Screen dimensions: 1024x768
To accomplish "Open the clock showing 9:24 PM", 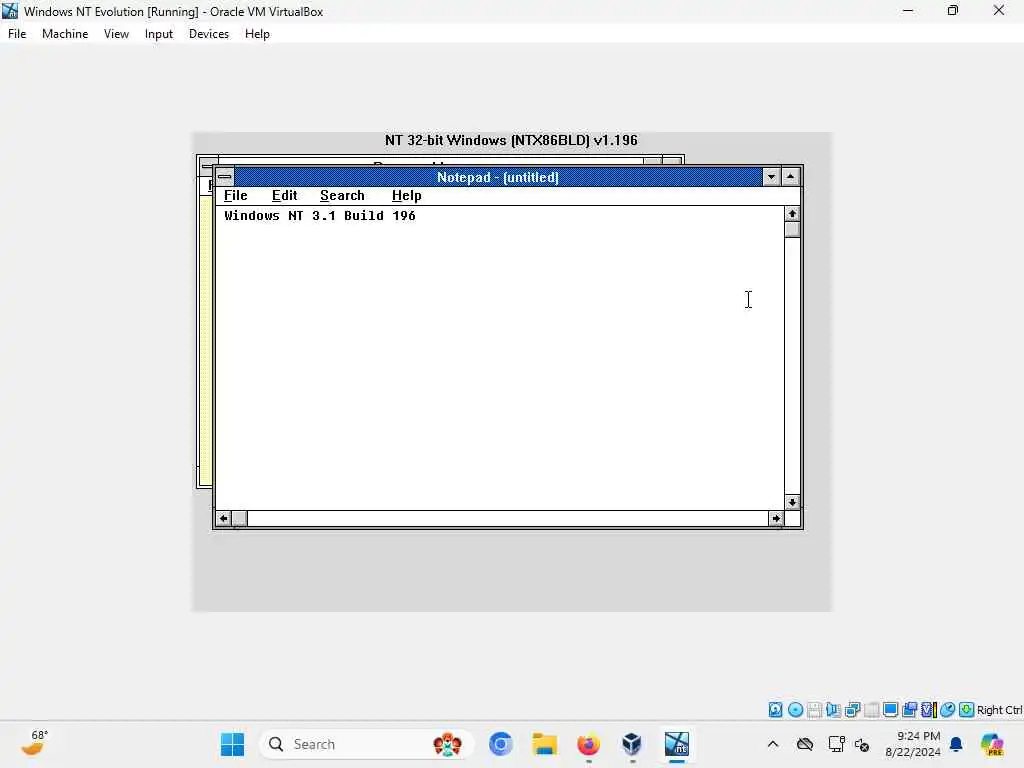I will pyautogui.click(x=912, y=744).
